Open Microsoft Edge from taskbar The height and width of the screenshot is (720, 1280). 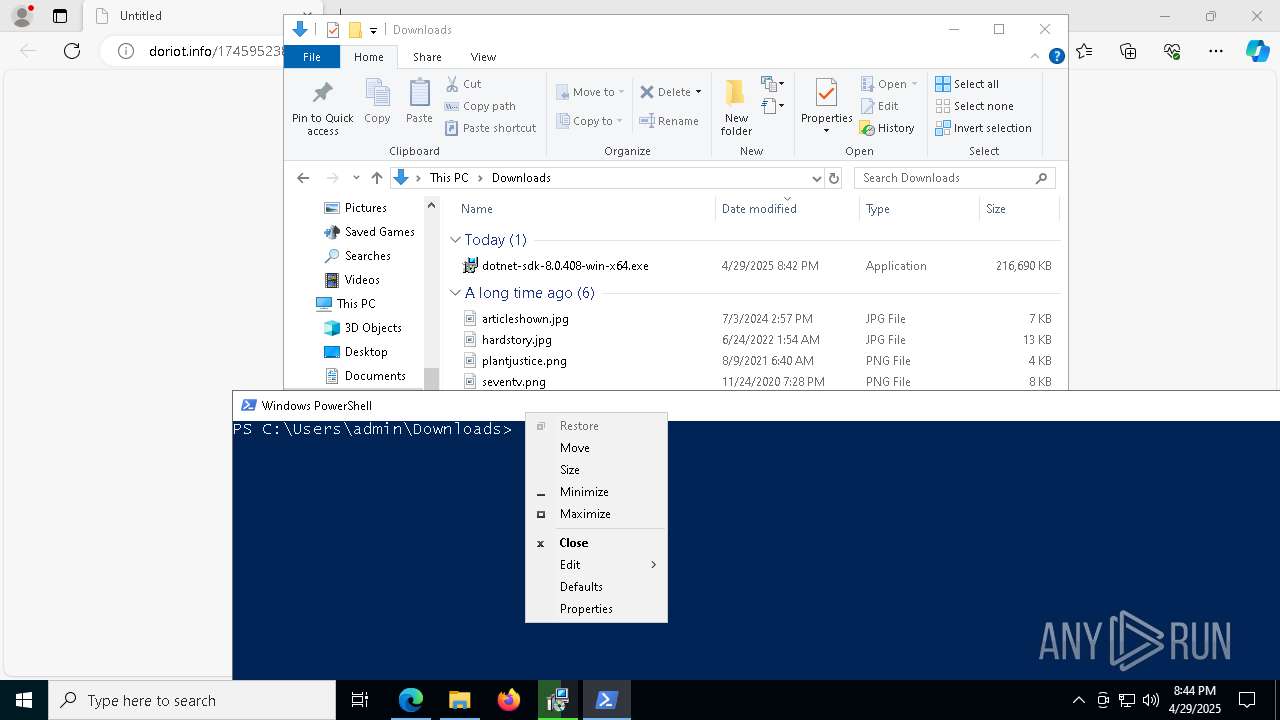click(411, 700)
